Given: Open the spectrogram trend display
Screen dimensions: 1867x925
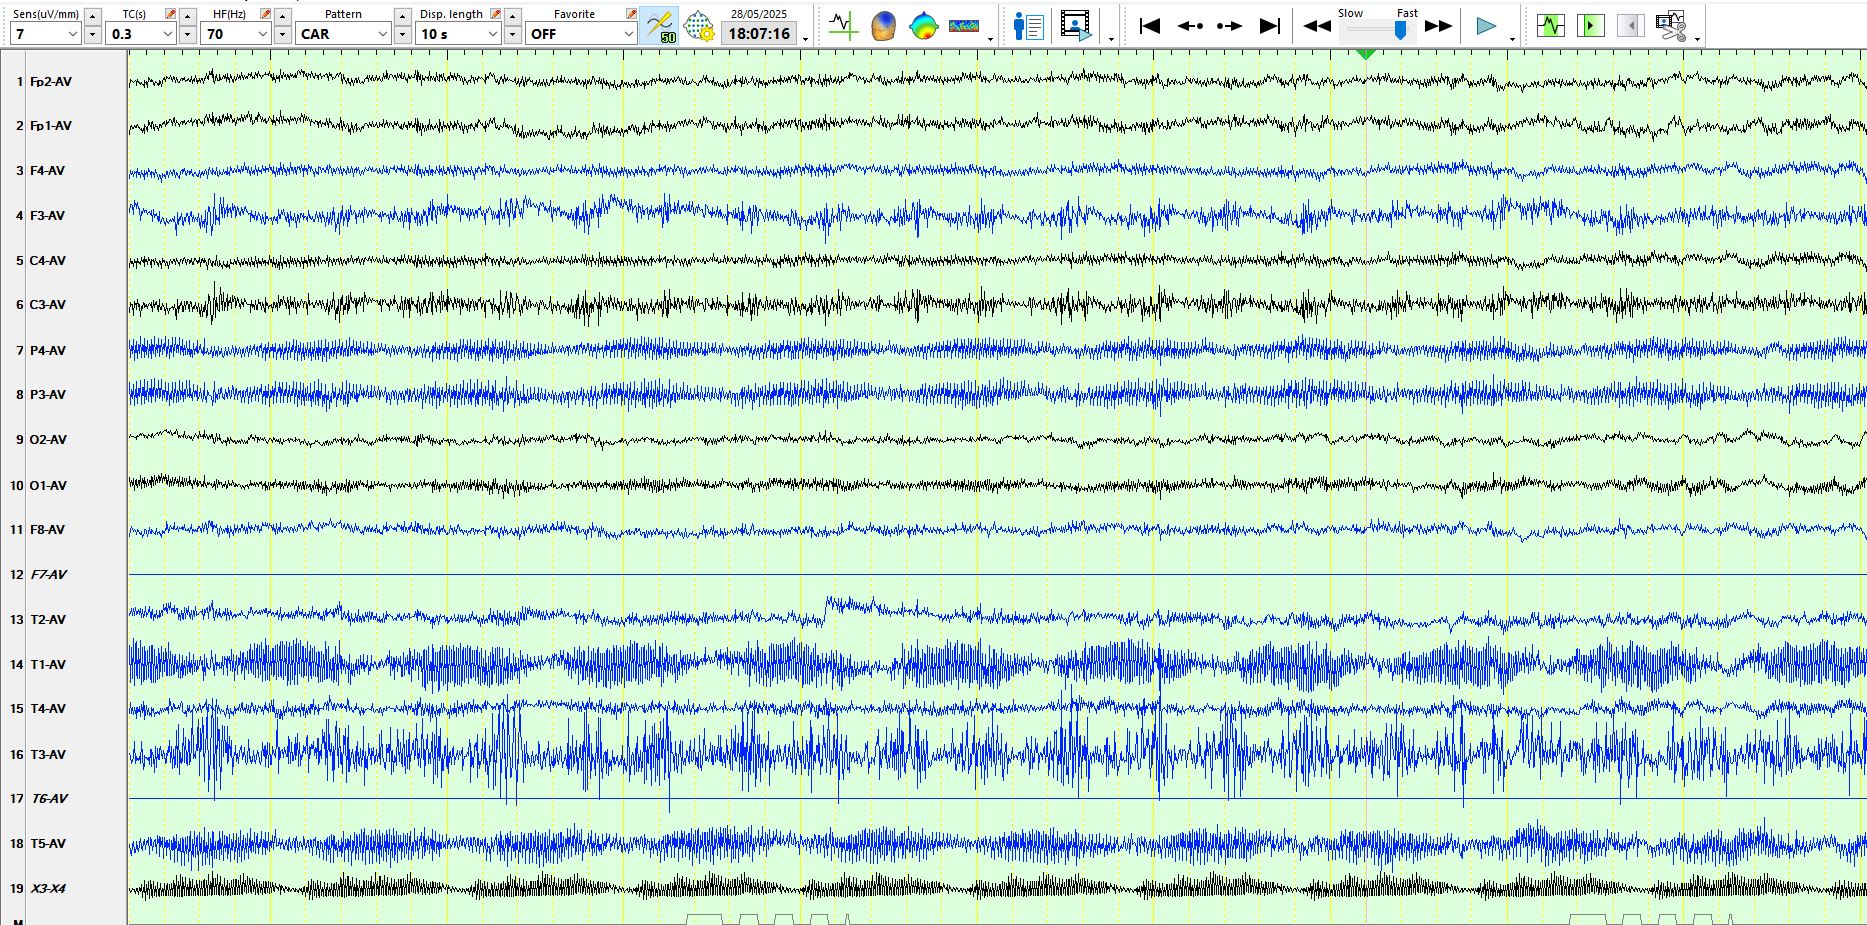Looking at the screenshot, I should tap(963, 26).
